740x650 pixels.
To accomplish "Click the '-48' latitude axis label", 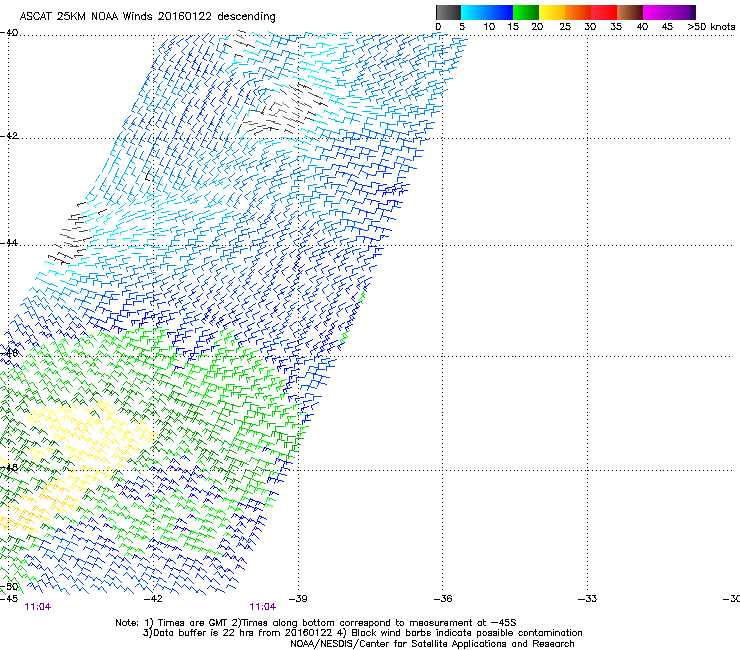I will 9,467.
